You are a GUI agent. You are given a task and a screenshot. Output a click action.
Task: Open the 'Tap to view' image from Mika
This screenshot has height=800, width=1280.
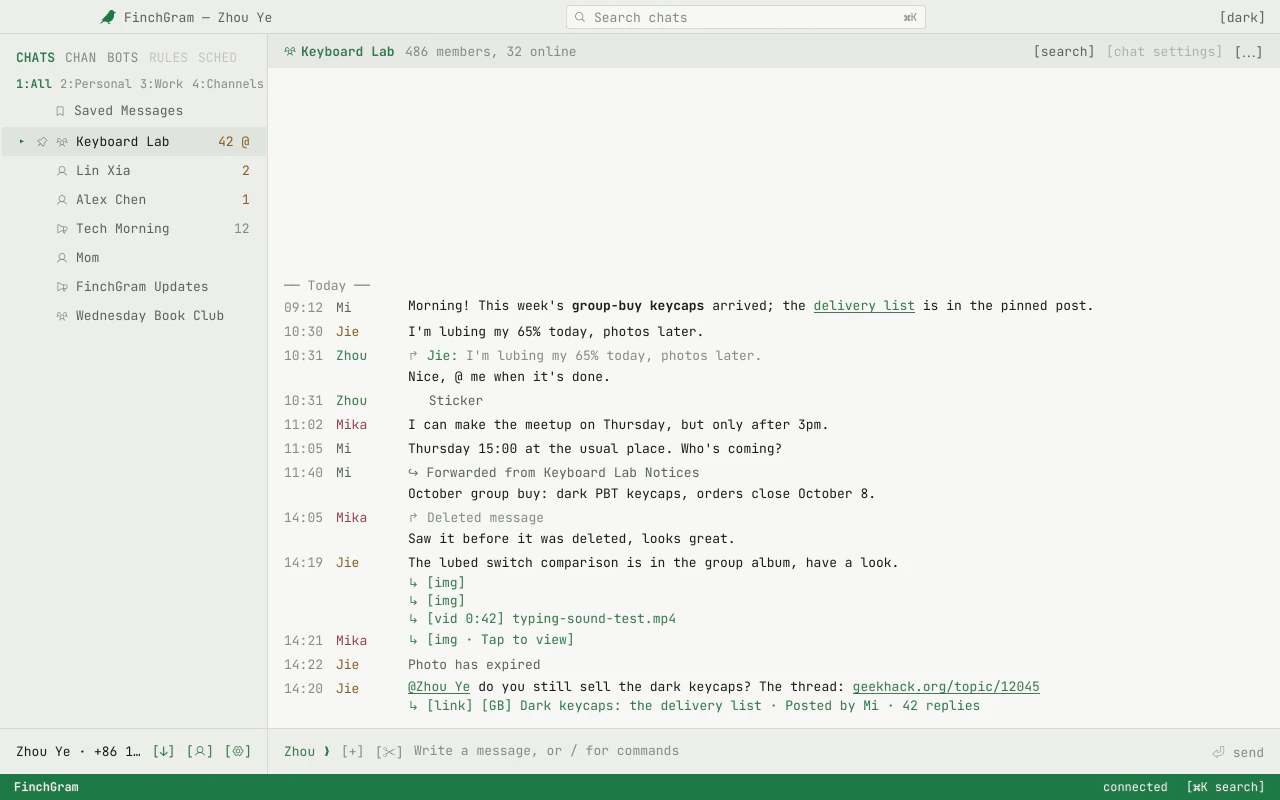click(491, 640)
